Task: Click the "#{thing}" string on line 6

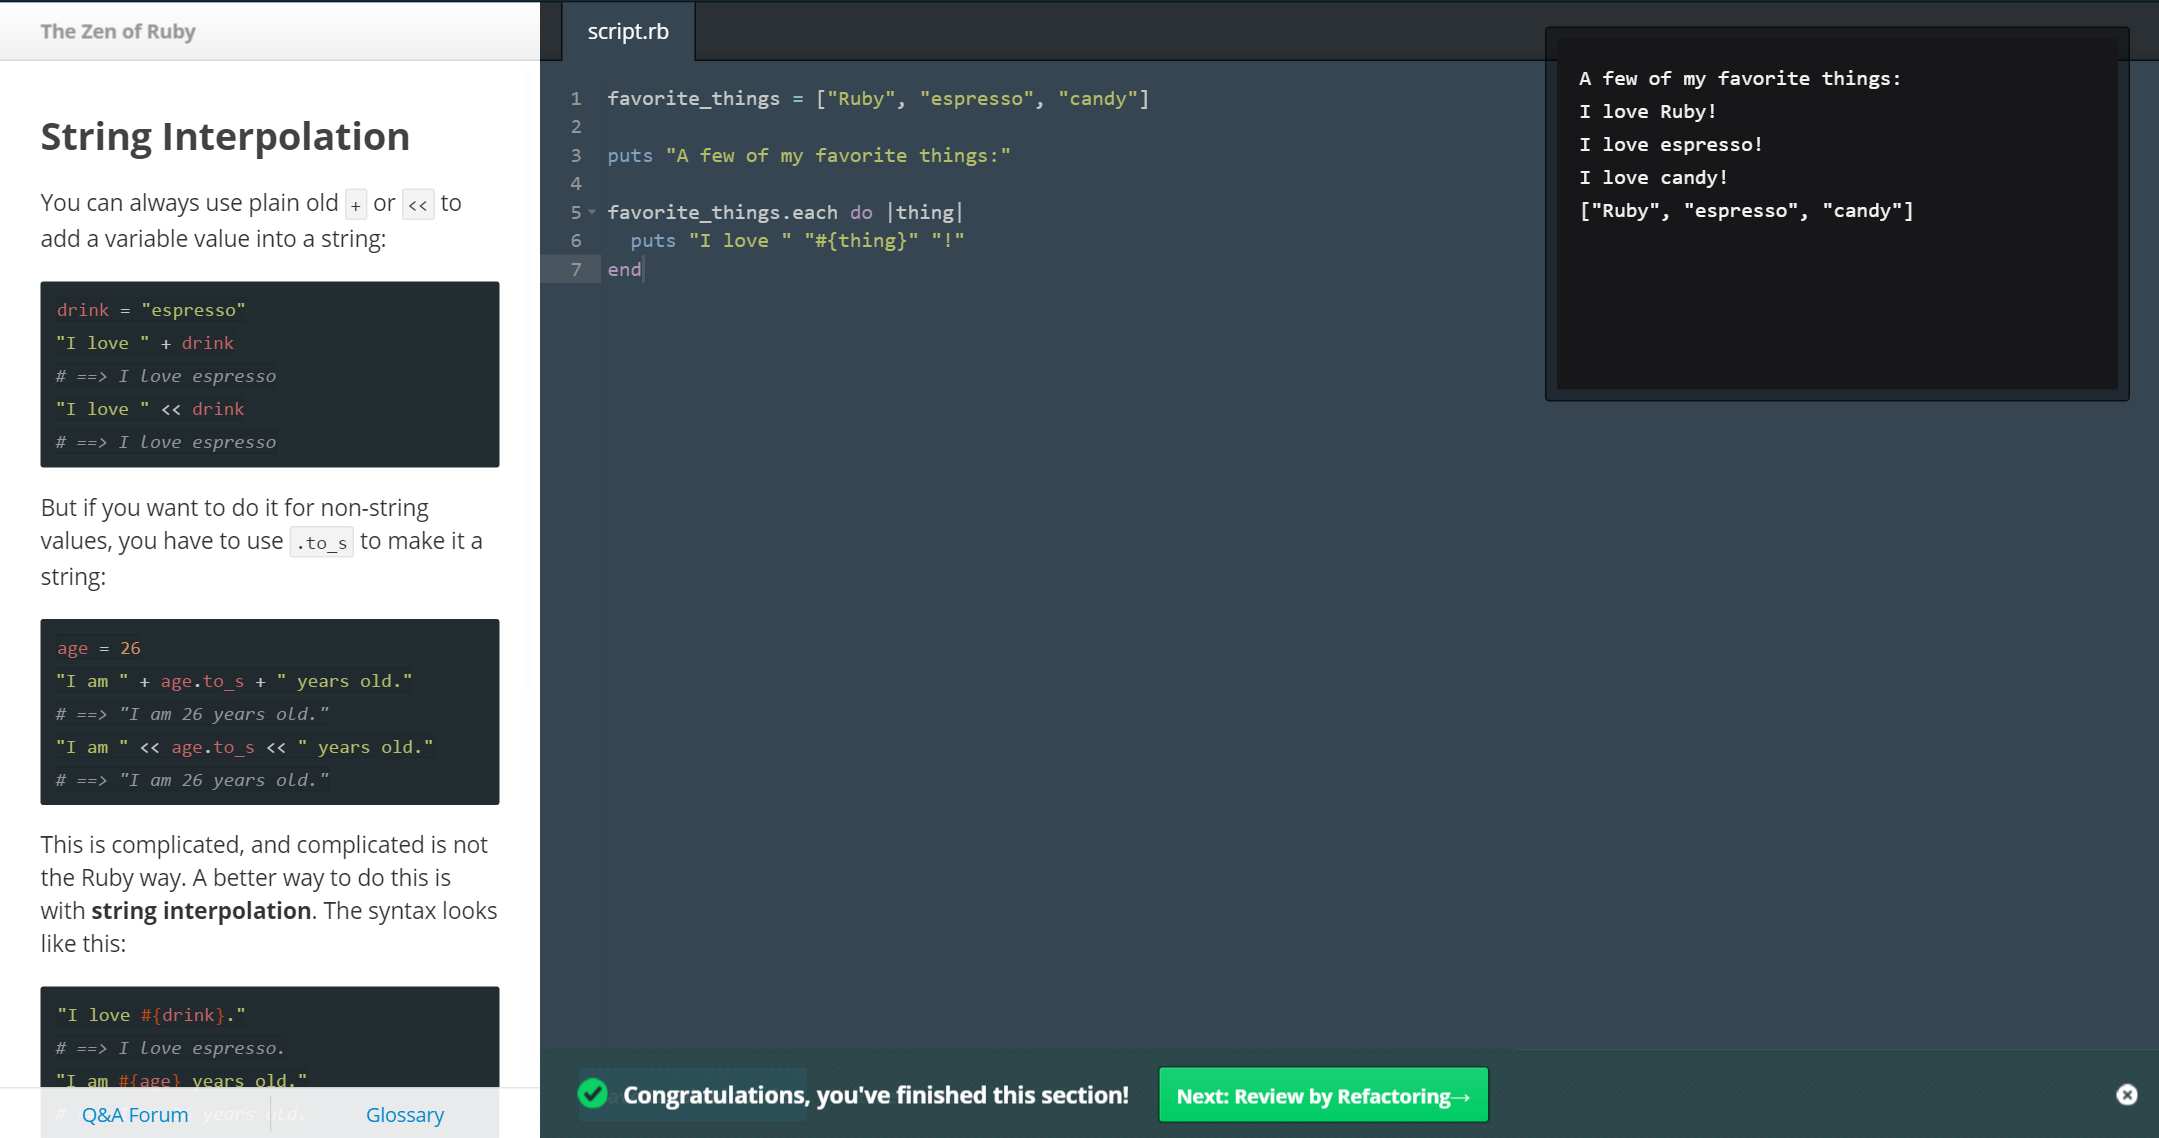Action: 861,240
